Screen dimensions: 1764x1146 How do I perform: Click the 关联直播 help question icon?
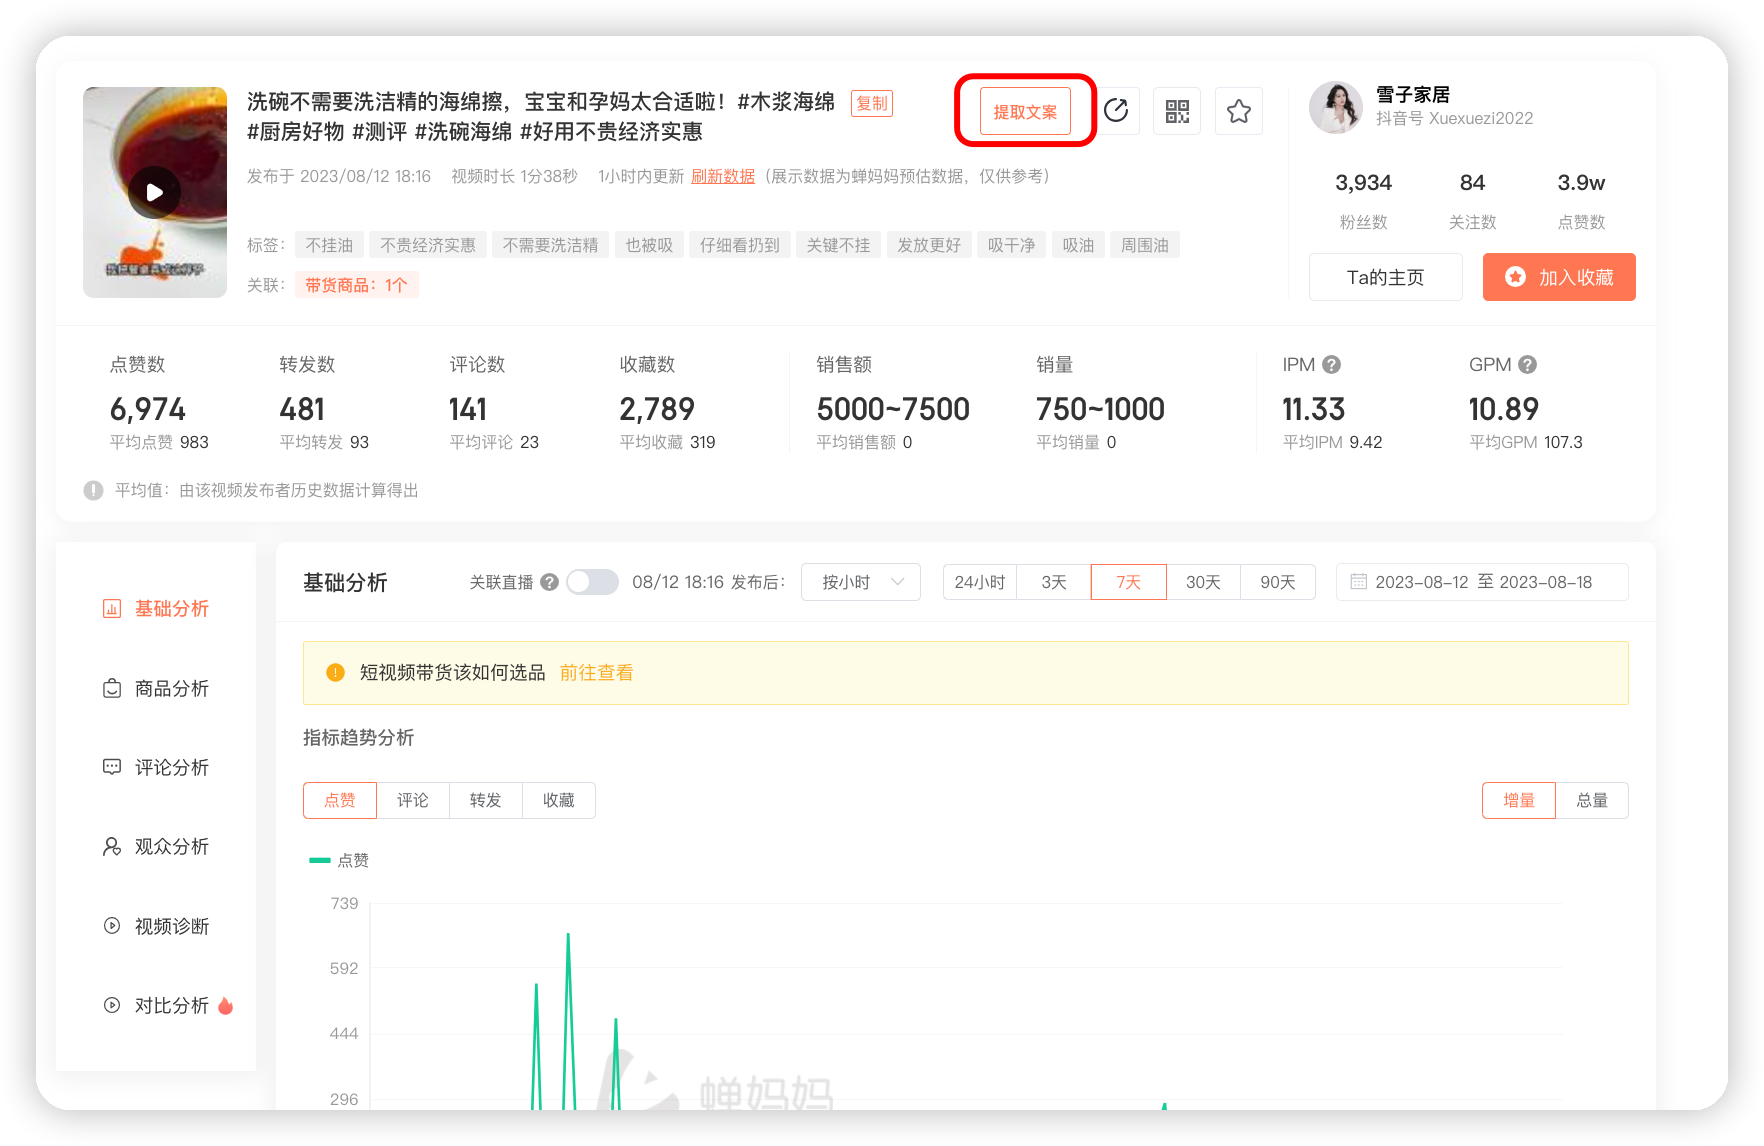[x=549, y=582]
